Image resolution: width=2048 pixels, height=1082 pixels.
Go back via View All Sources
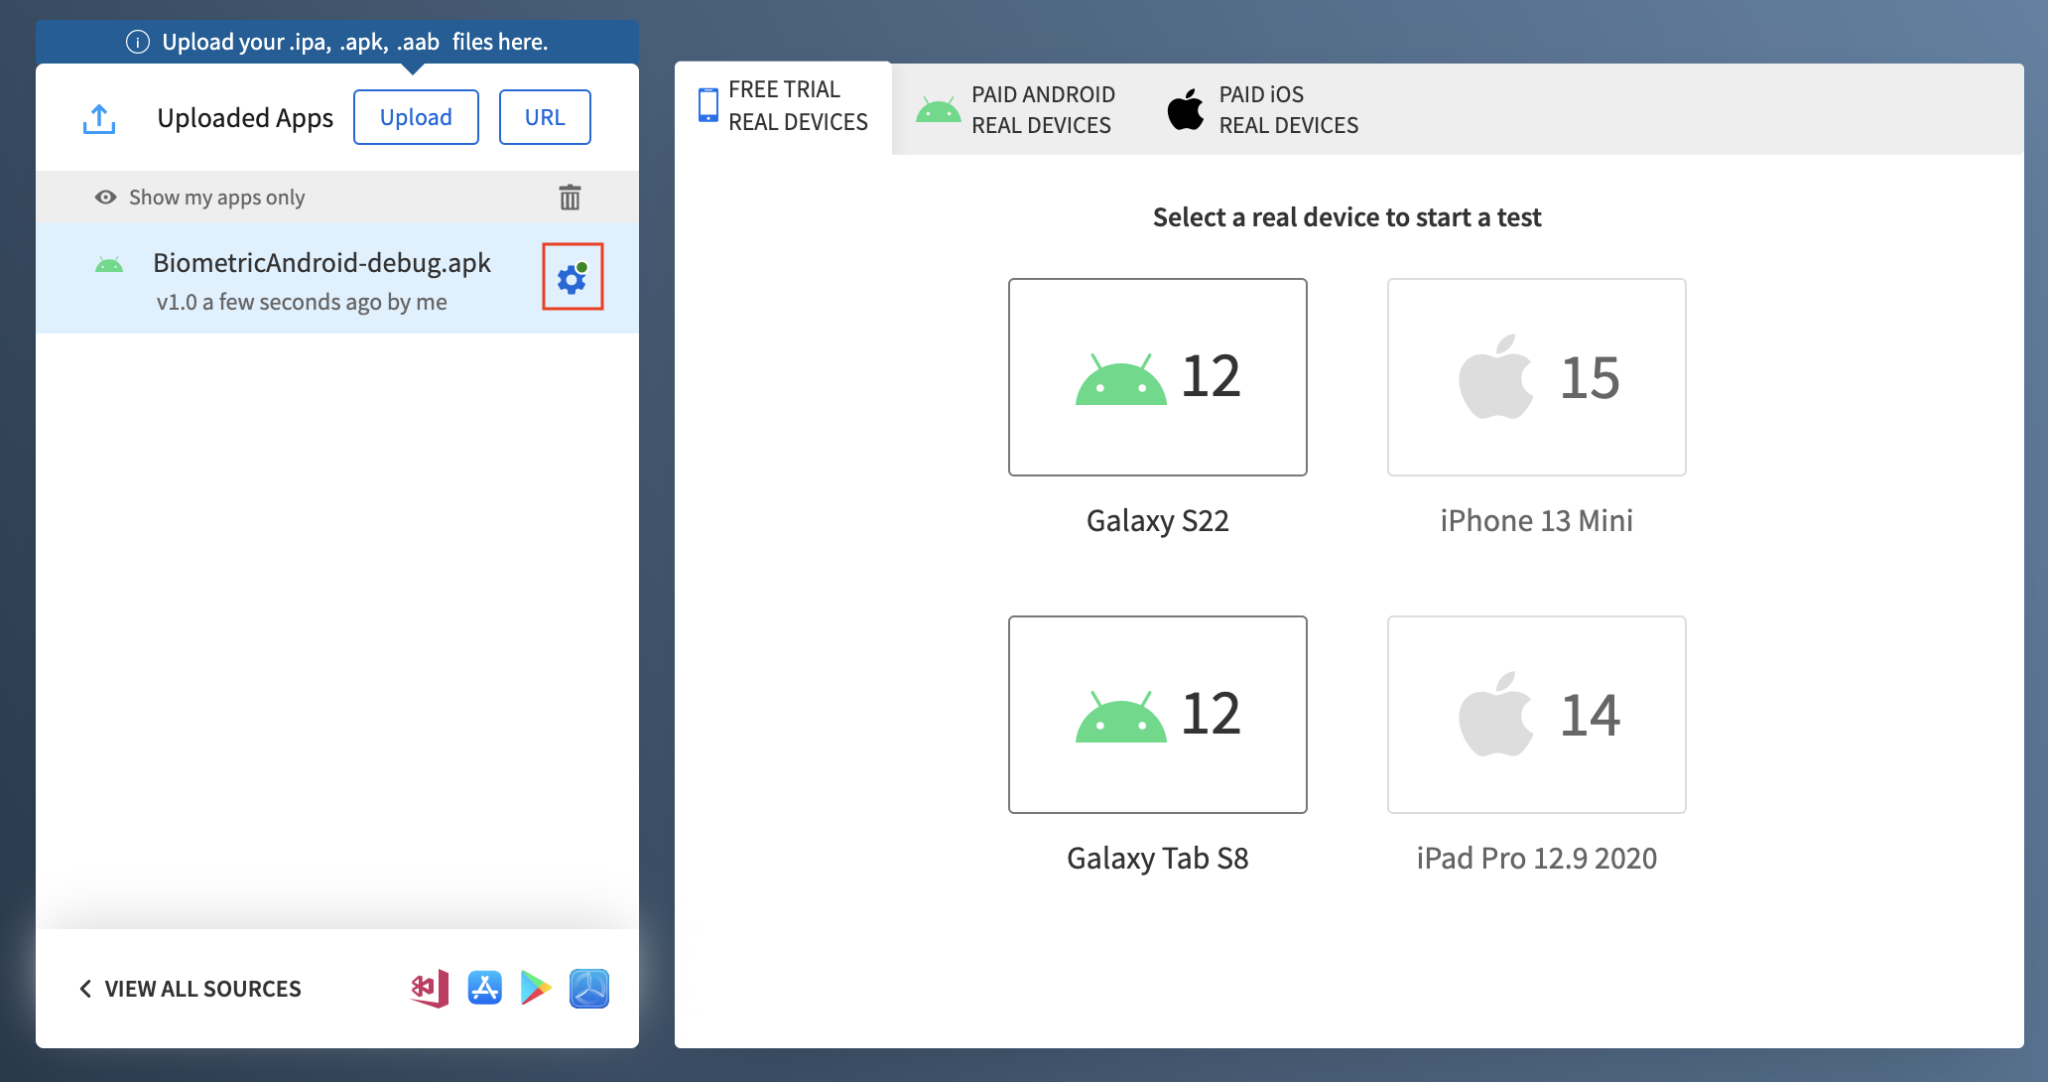(x=190, y=988)
